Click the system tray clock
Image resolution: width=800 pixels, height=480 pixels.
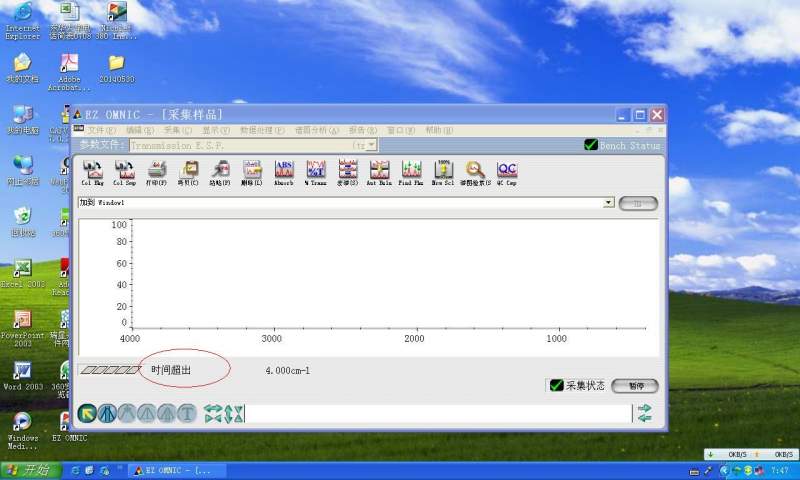(780, 470)
